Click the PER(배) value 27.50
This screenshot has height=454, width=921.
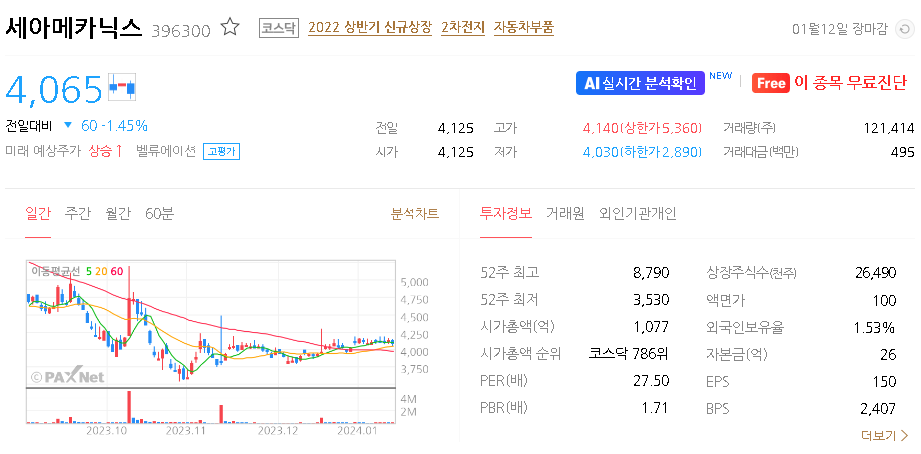coord(652,381)
